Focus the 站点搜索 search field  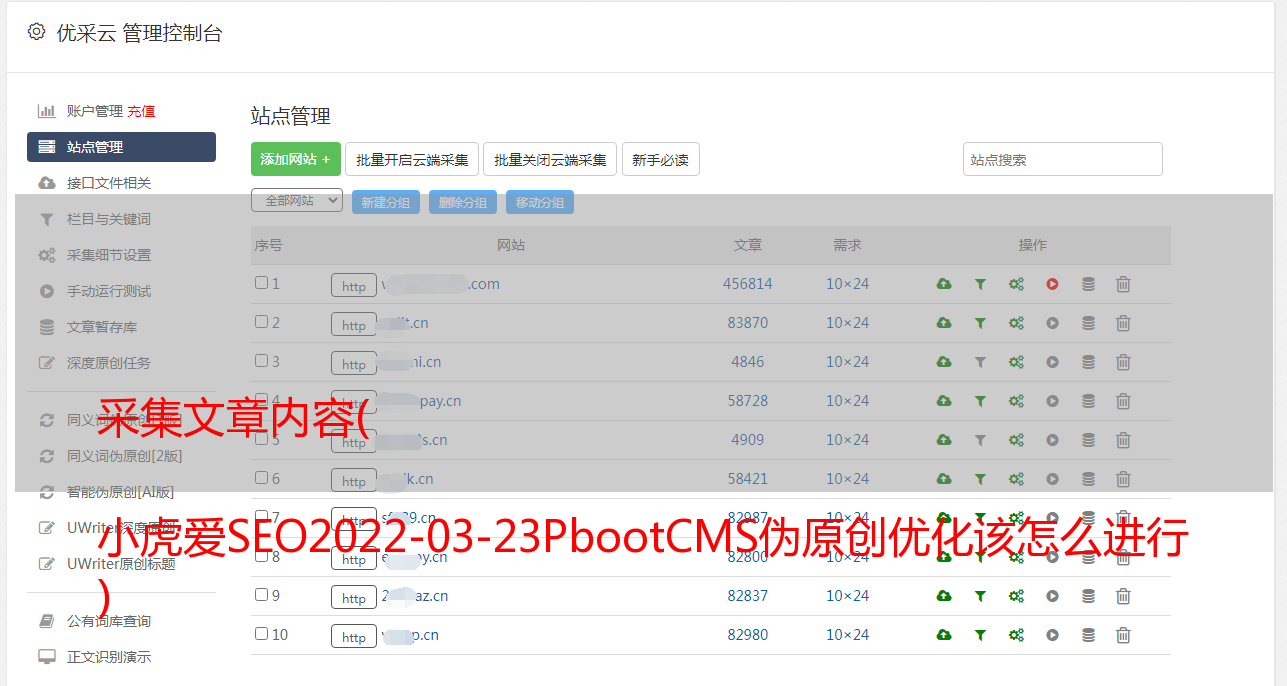(x=1063, y=159)
